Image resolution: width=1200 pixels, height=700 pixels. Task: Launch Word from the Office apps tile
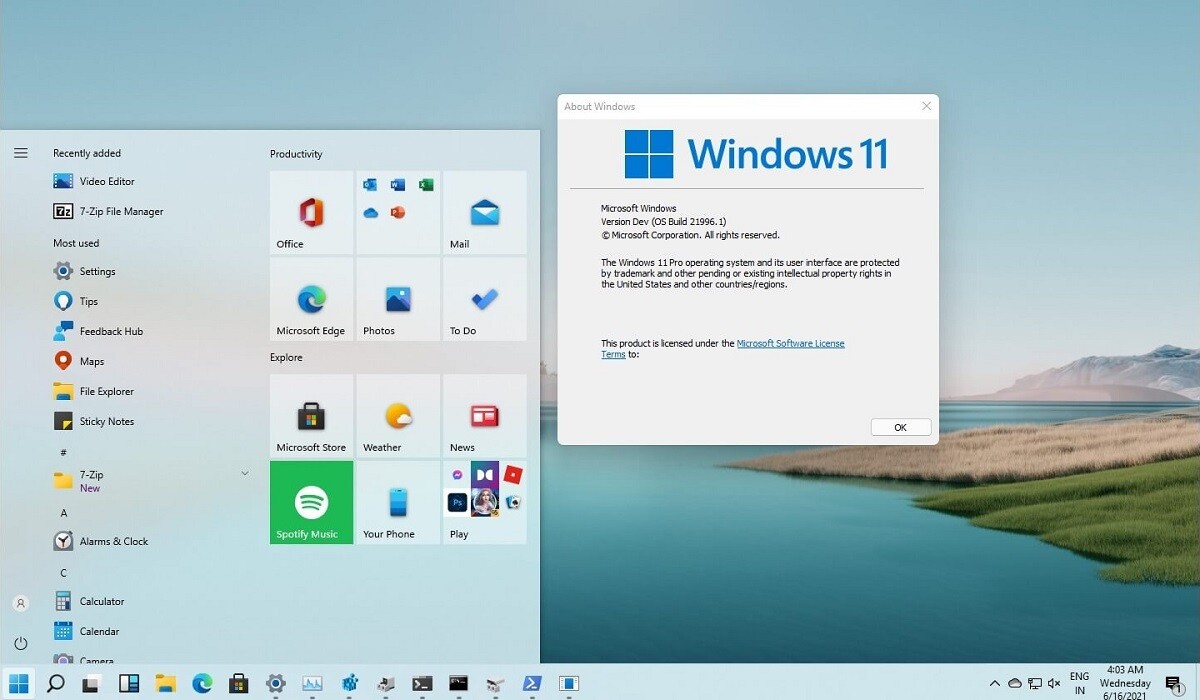point(398,185)
